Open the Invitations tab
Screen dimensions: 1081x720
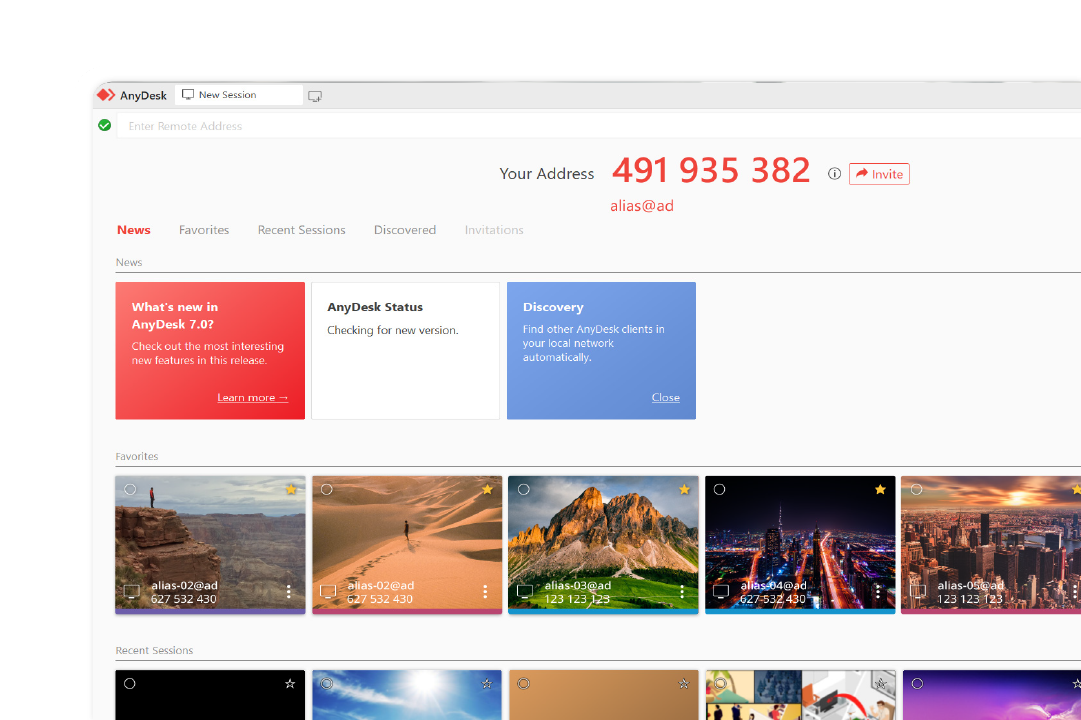(x=494, y=230)
